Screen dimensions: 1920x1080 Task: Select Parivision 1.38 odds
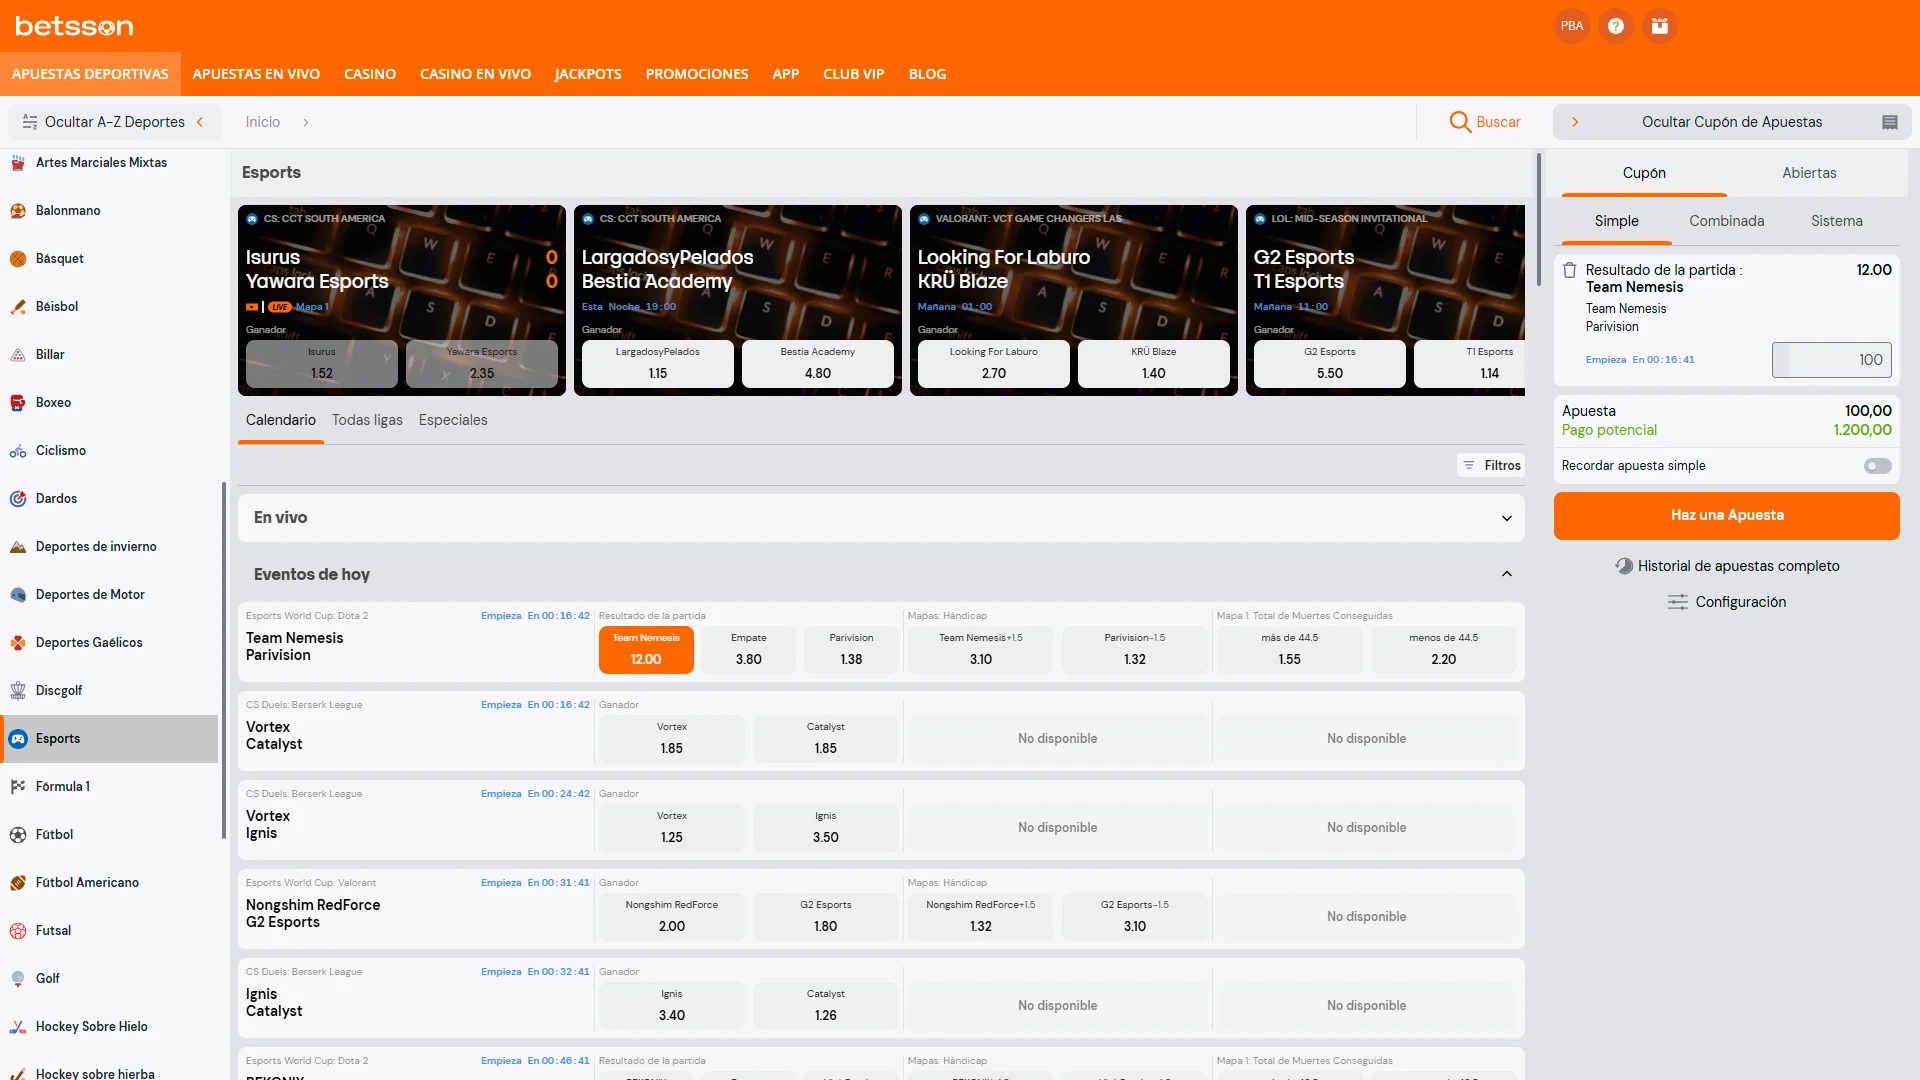click(851, 650)
